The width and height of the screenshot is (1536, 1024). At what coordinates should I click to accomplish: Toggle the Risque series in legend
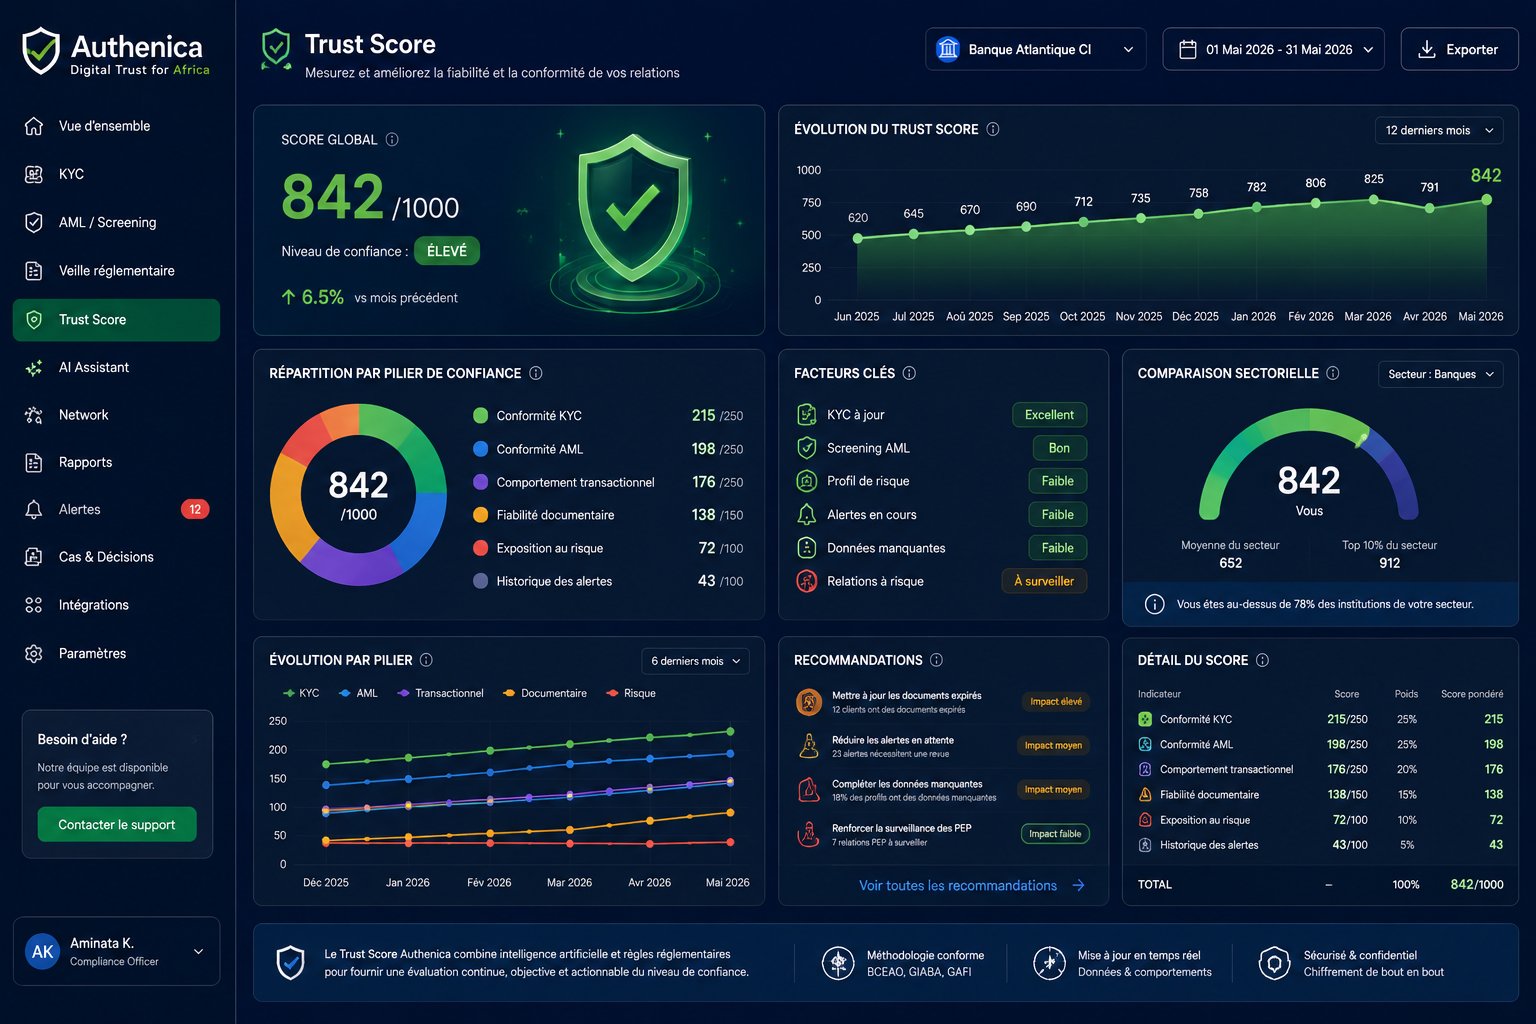631,693
